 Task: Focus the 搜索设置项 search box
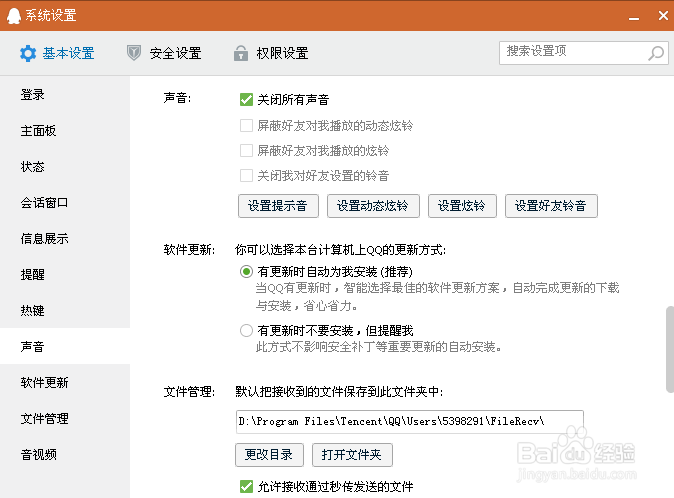(x=584, y=53)
